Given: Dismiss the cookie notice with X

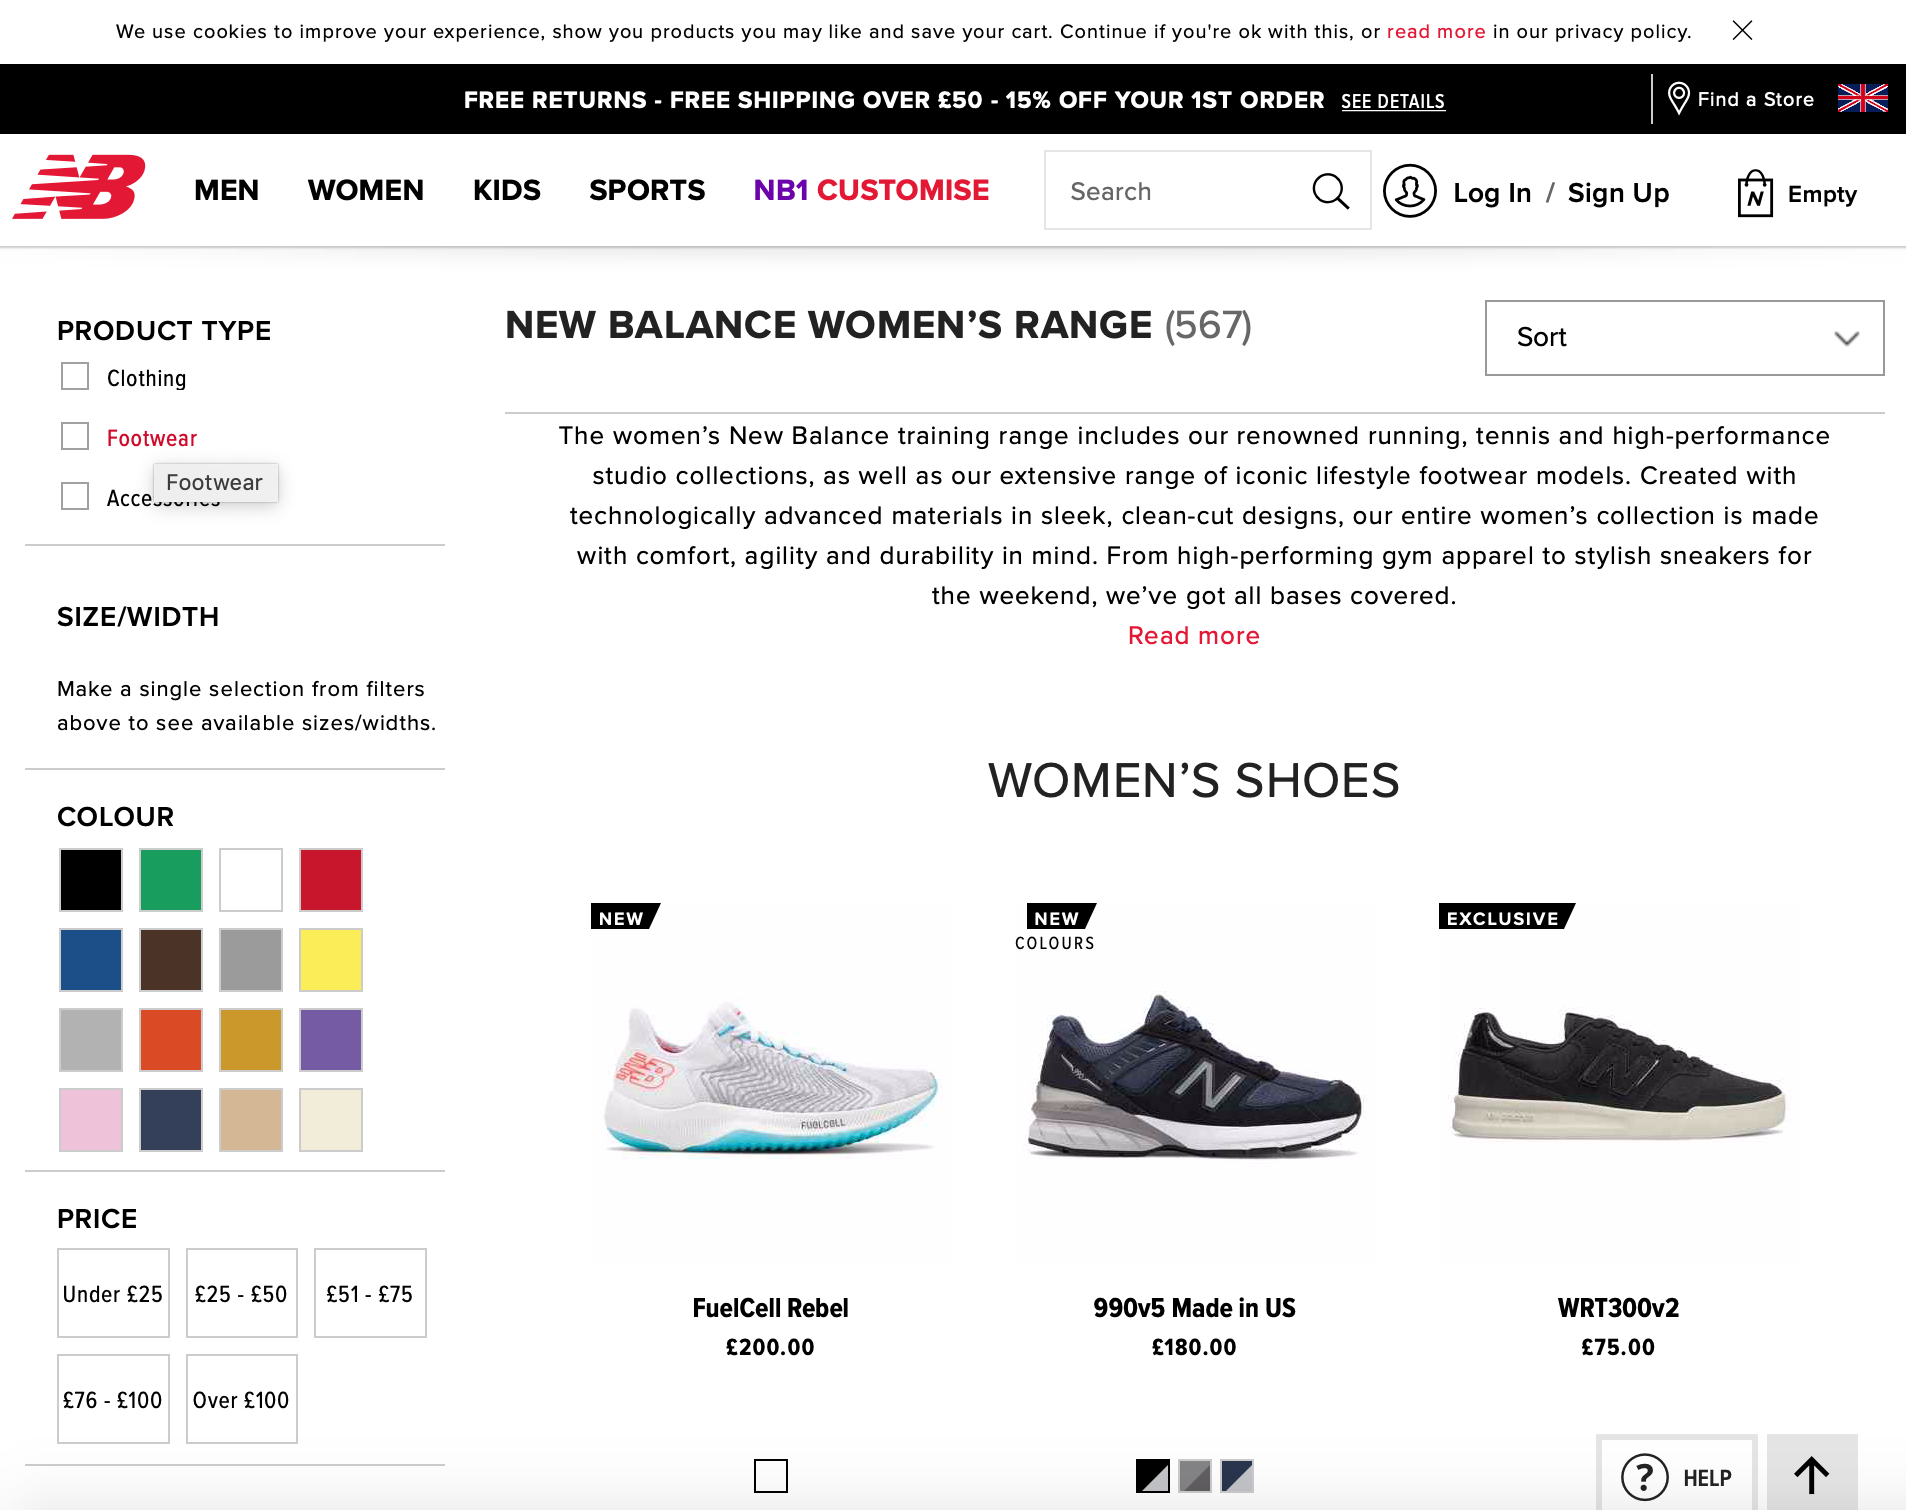Looking at the screenshot, I should [1742, 31].
